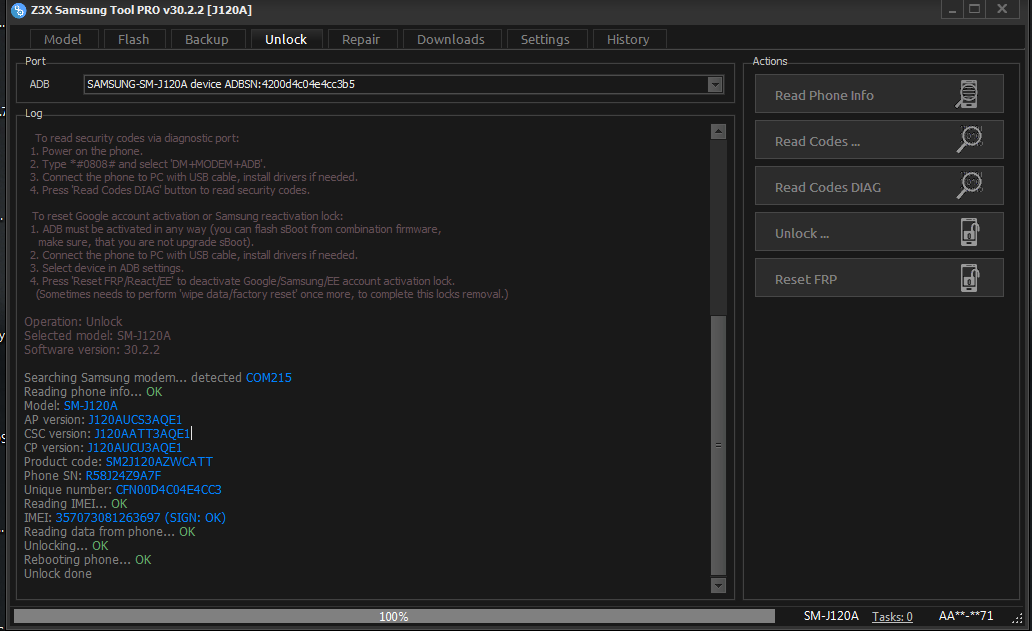Click the AA**-**71 status bar text
This screenshot has width=1032, height=631.
[966, 616]
